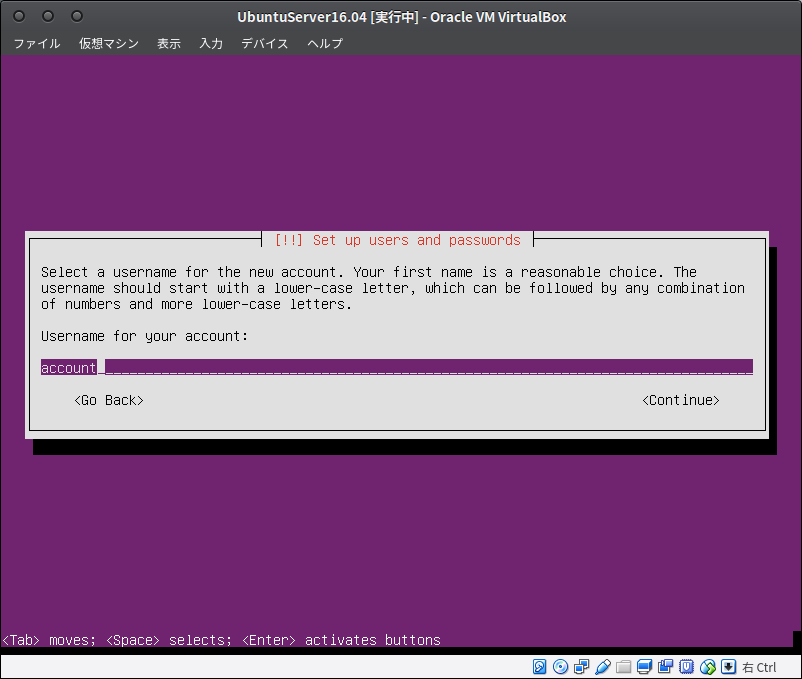Select the Go Back button
Image resolution: width=802 pixels, height=679 pixels.
pyautogui.click(x=109, y=400)
